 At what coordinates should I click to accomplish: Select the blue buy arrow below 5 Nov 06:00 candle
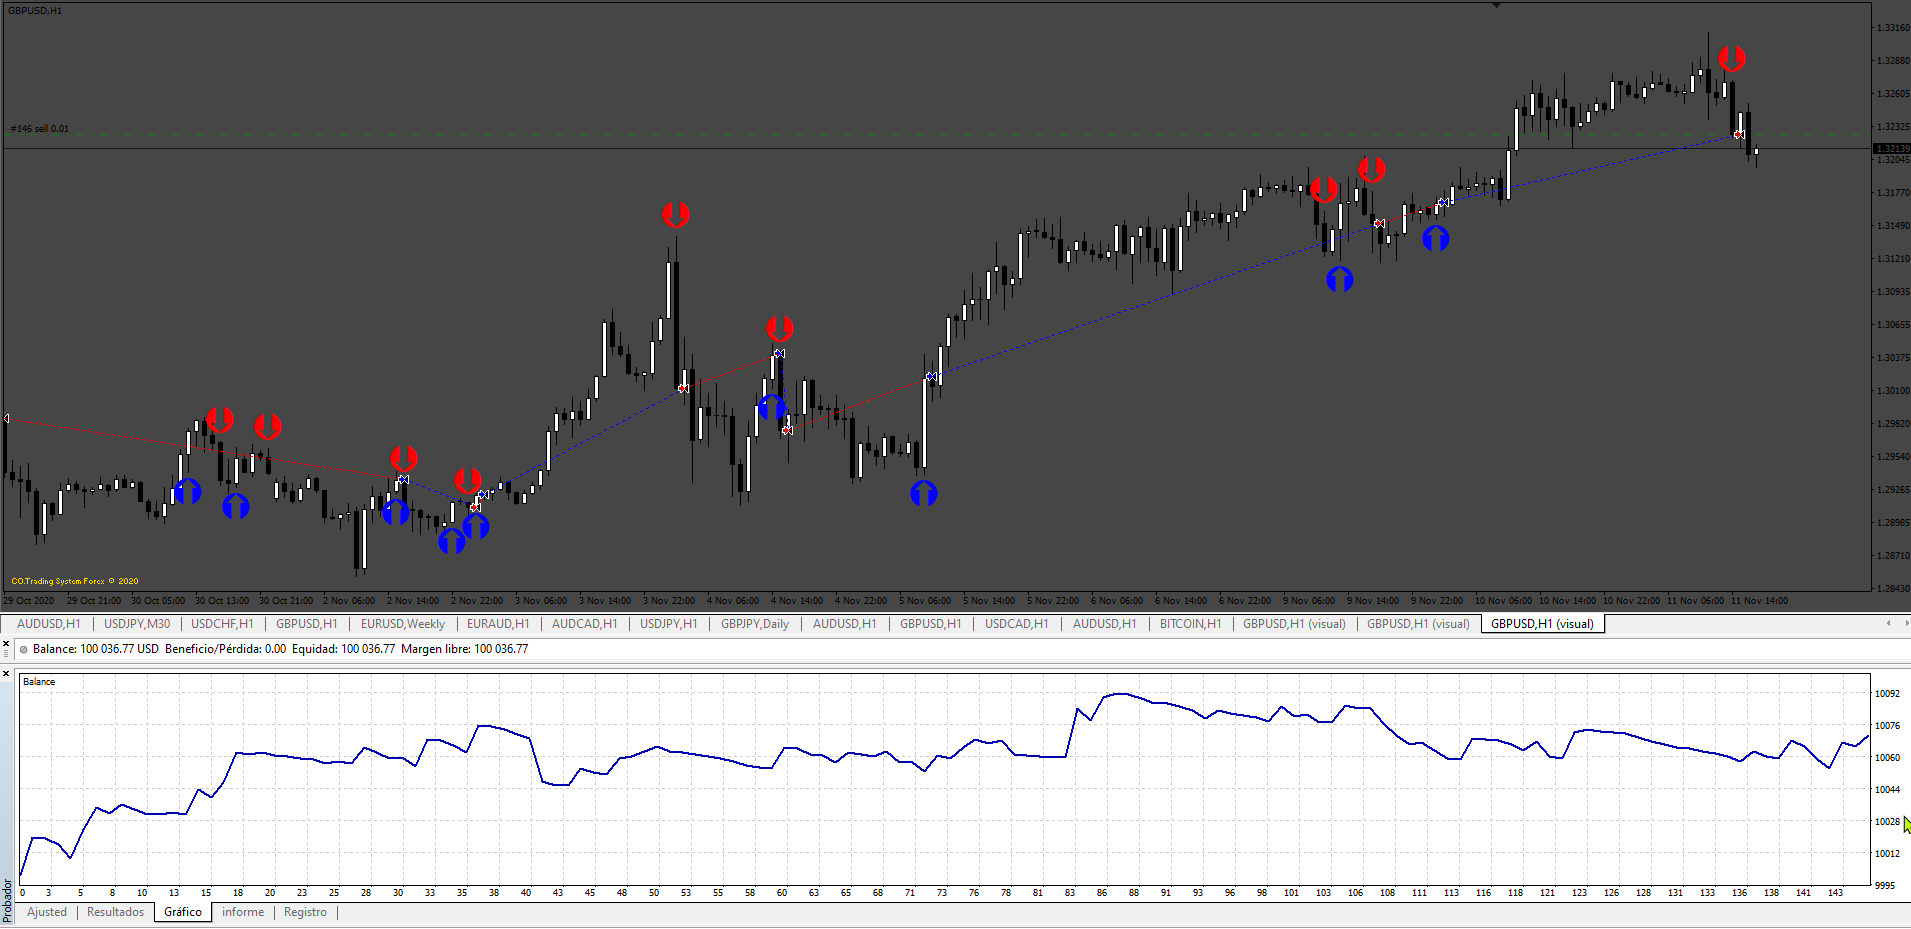click(x=924, y=493)
